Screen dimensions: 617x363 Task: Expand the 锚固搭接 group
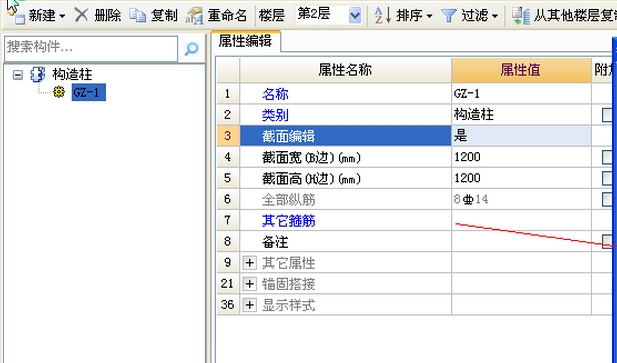(249, 284)
